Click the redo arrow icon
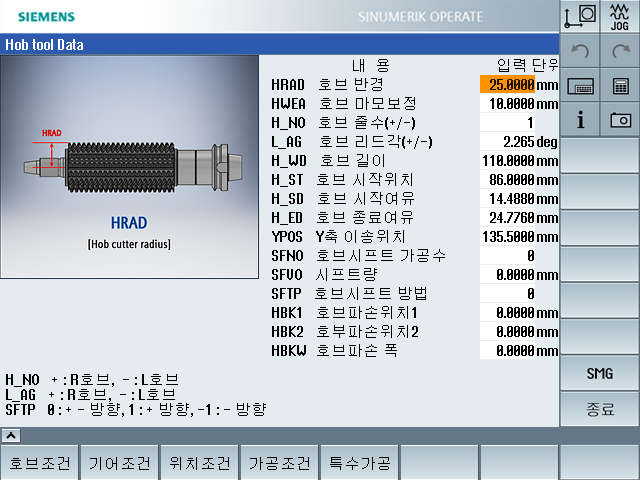The width and height of the screenshot is (640, 480). point(620,51)
